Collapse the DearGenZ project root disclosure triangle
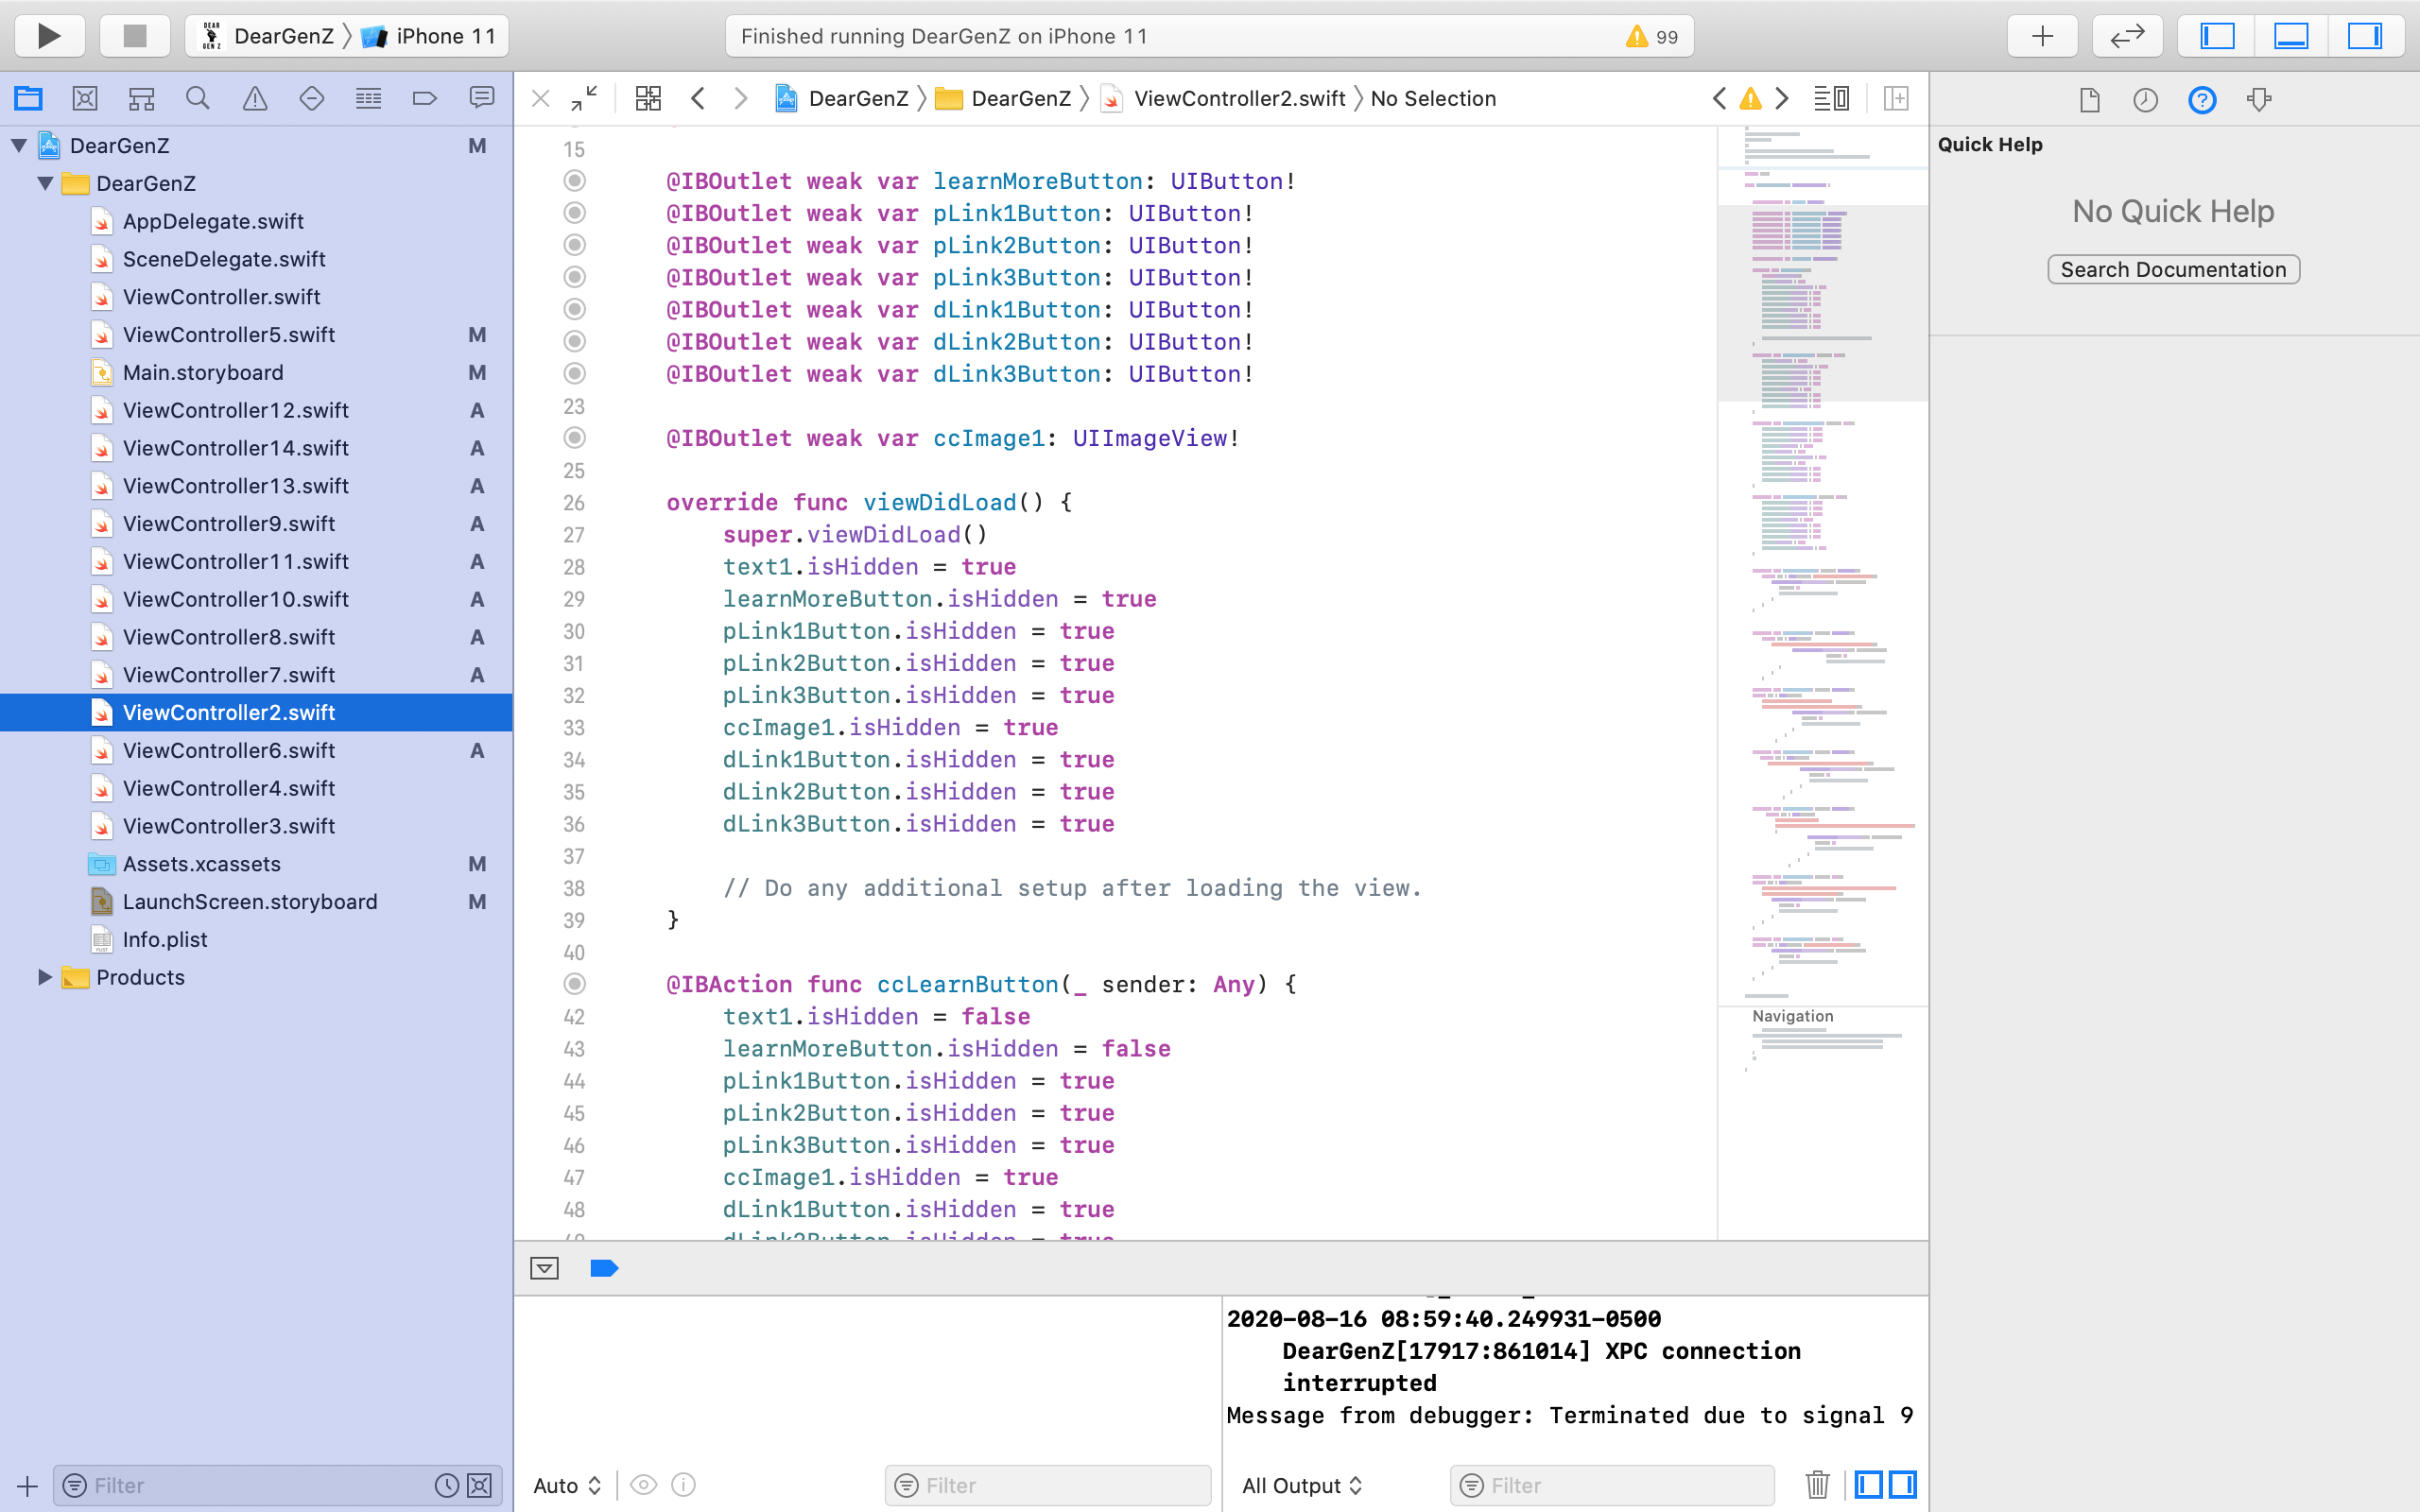The width and height of the screenshot is (2420, 1512). [19, 146]
